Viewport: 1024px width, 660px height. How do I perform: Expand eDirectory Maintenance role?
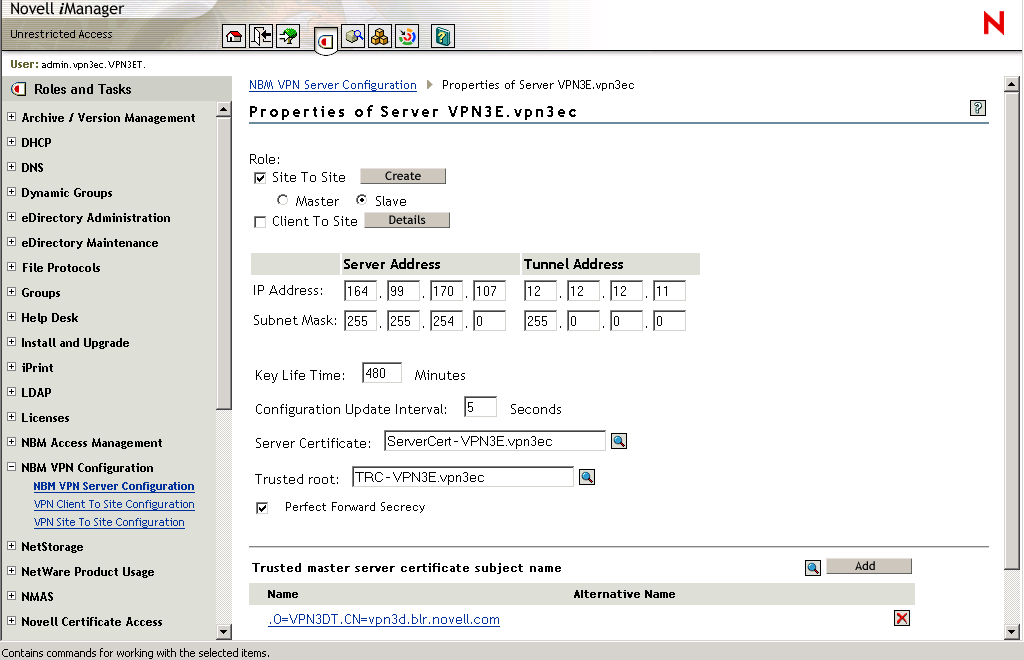(x=11, y=242)
